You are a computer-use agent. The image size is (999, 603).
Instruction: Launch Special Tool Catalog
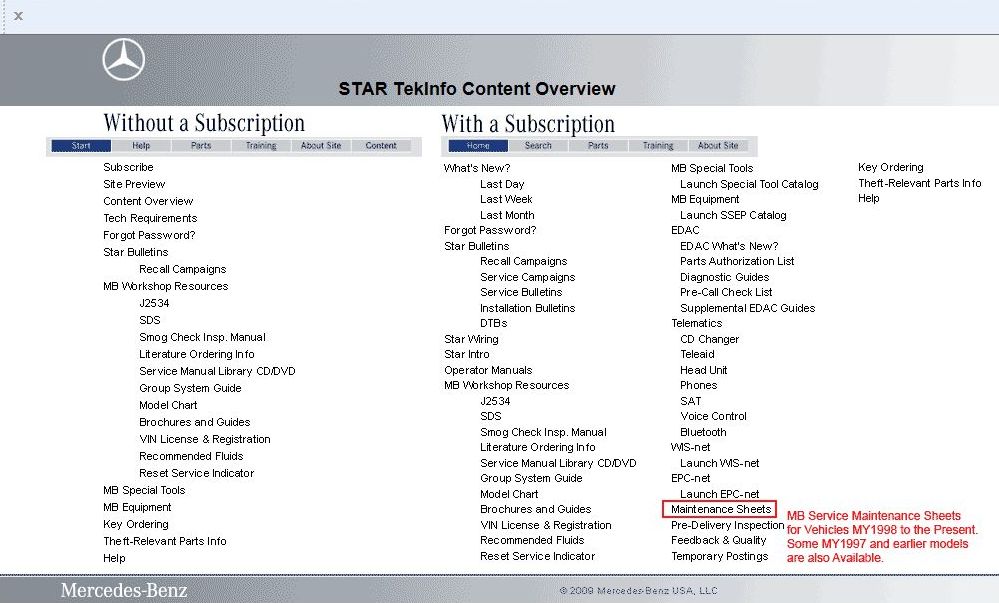tap(749, 184)
